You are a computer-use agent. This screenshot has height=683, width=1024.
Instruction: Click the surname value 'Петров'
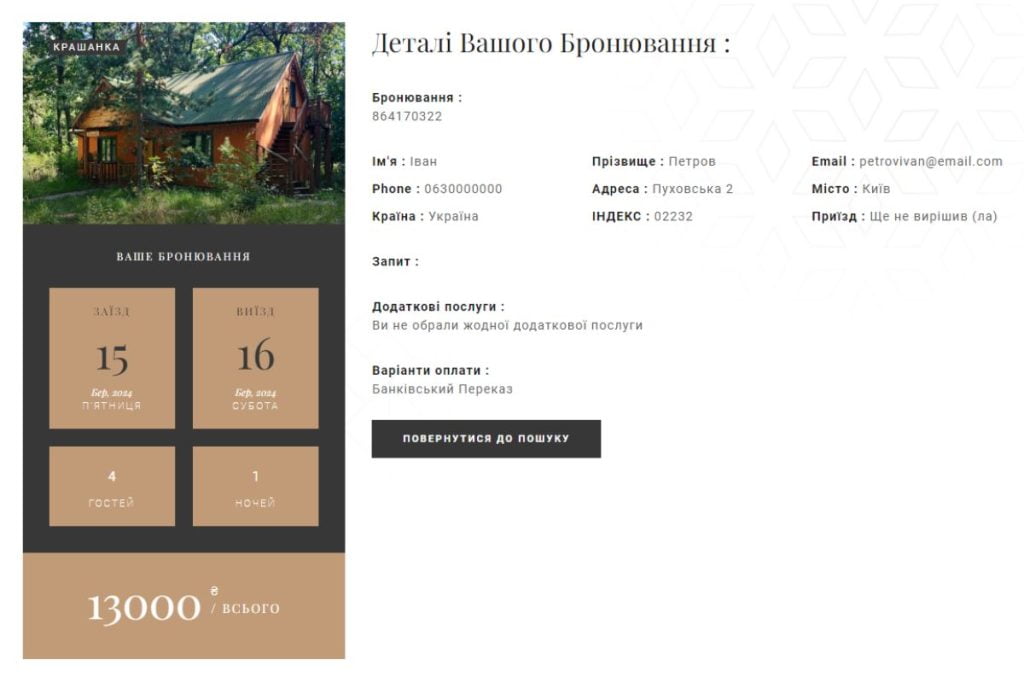click(692, 161)
